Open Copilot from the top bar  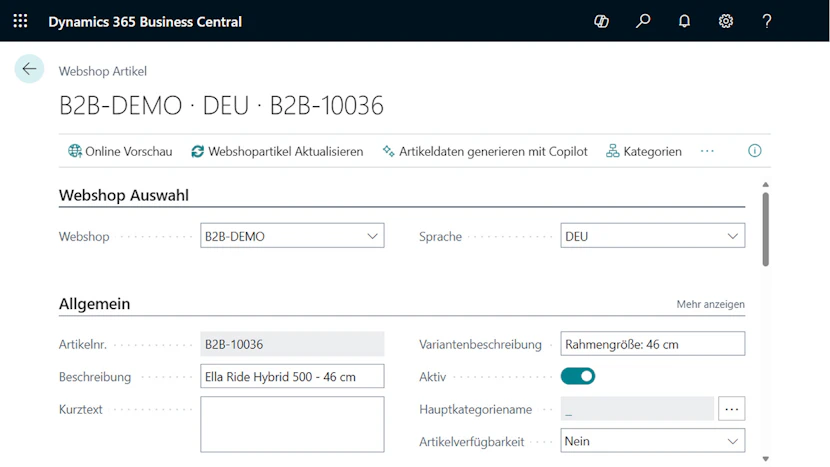(601, 21)
